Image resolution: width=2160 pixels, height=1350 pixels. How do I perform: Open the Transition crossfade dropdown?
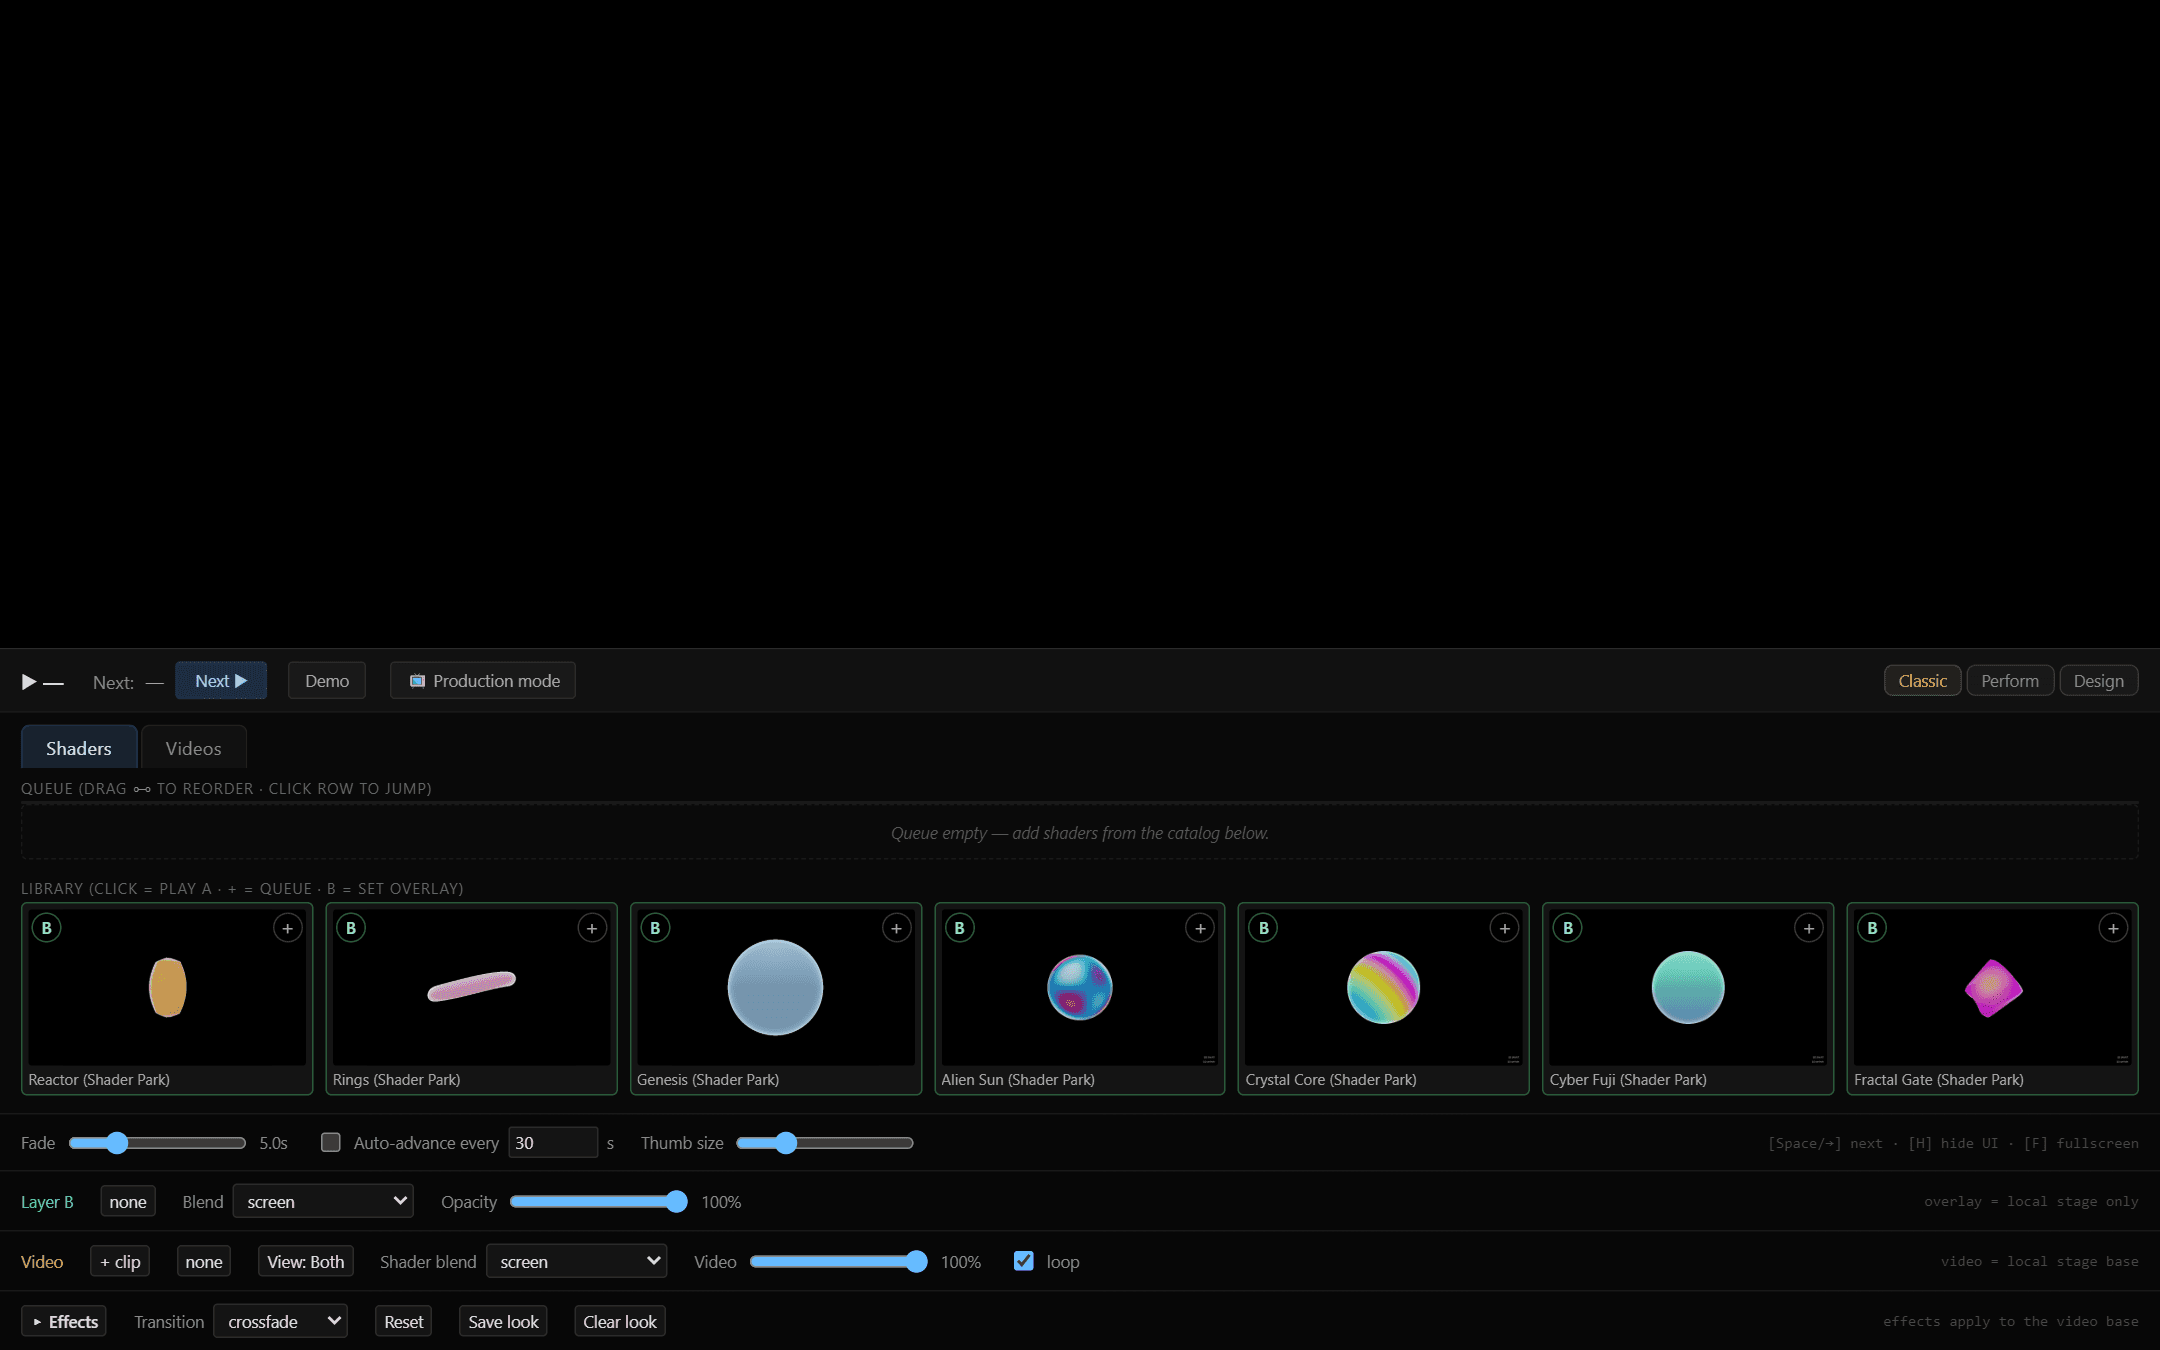coord(280,1321)
